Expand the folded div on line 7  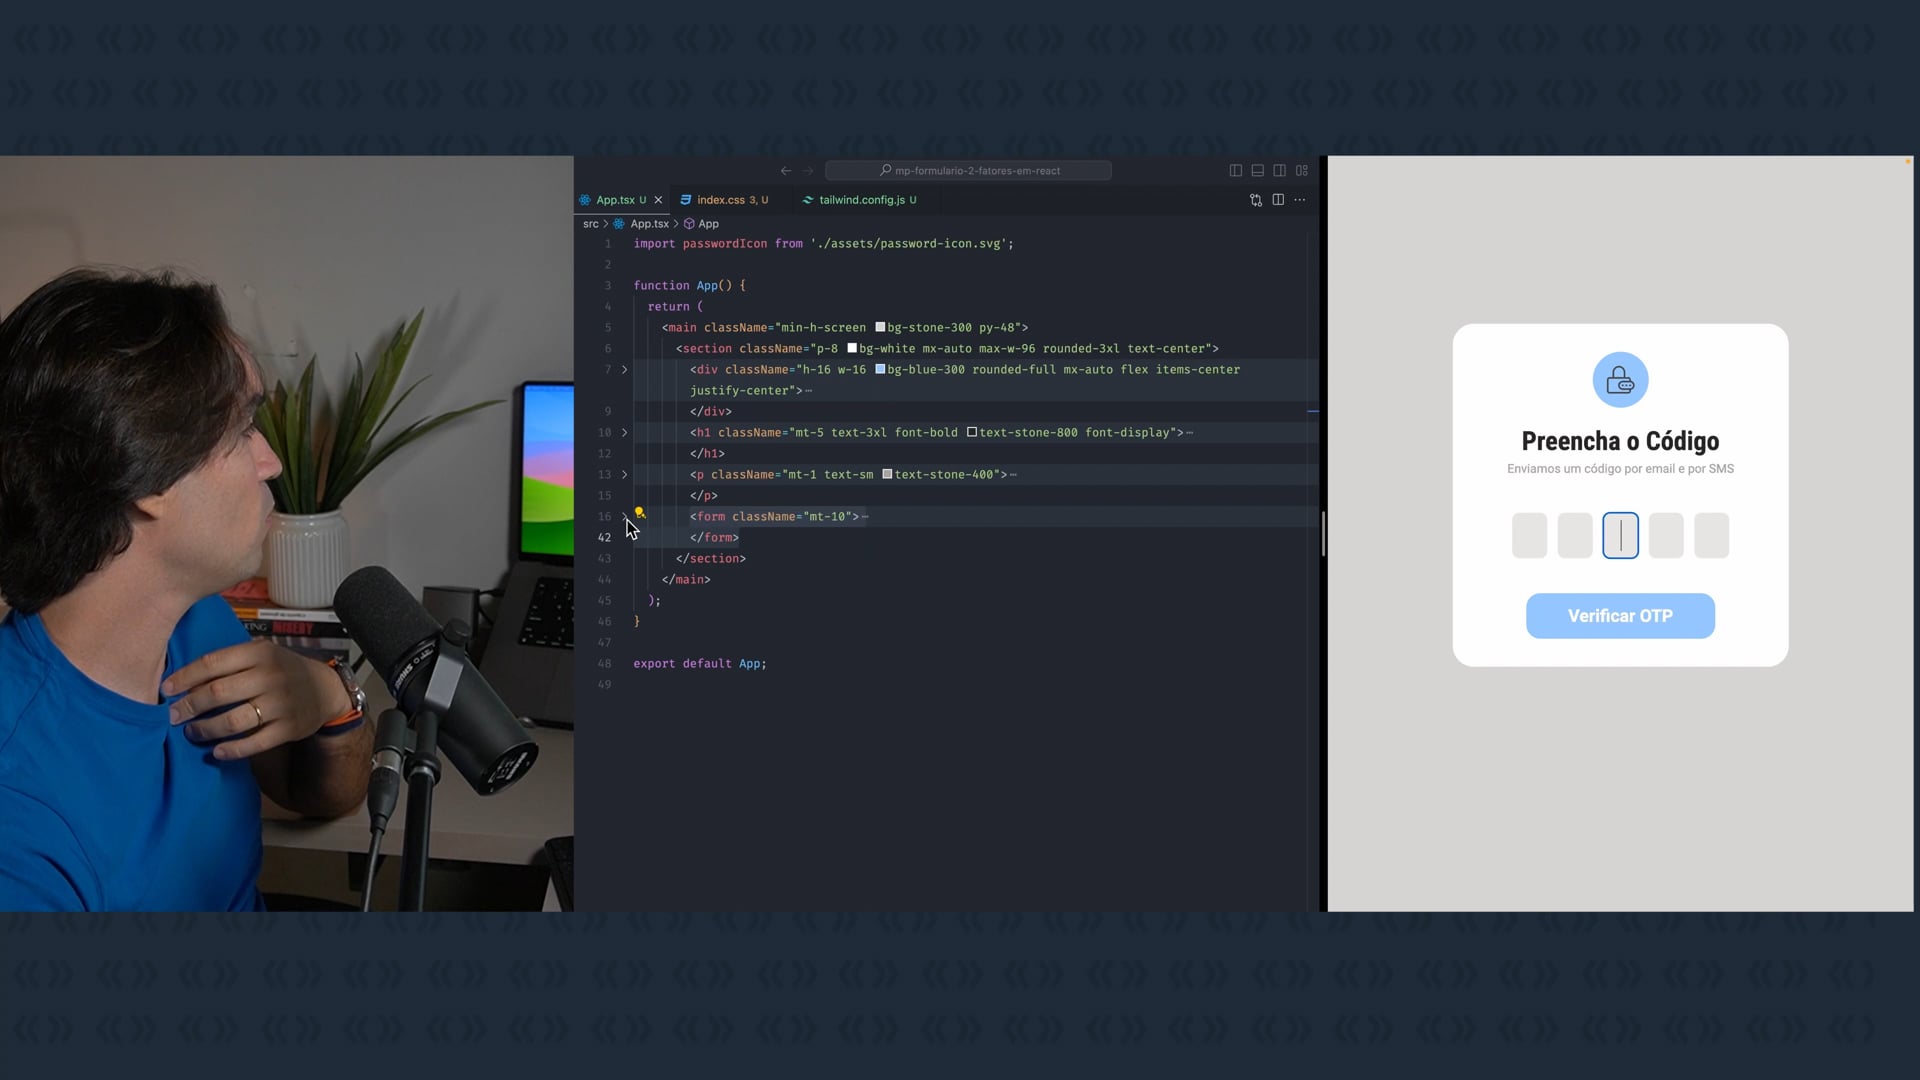click(624, 370)
